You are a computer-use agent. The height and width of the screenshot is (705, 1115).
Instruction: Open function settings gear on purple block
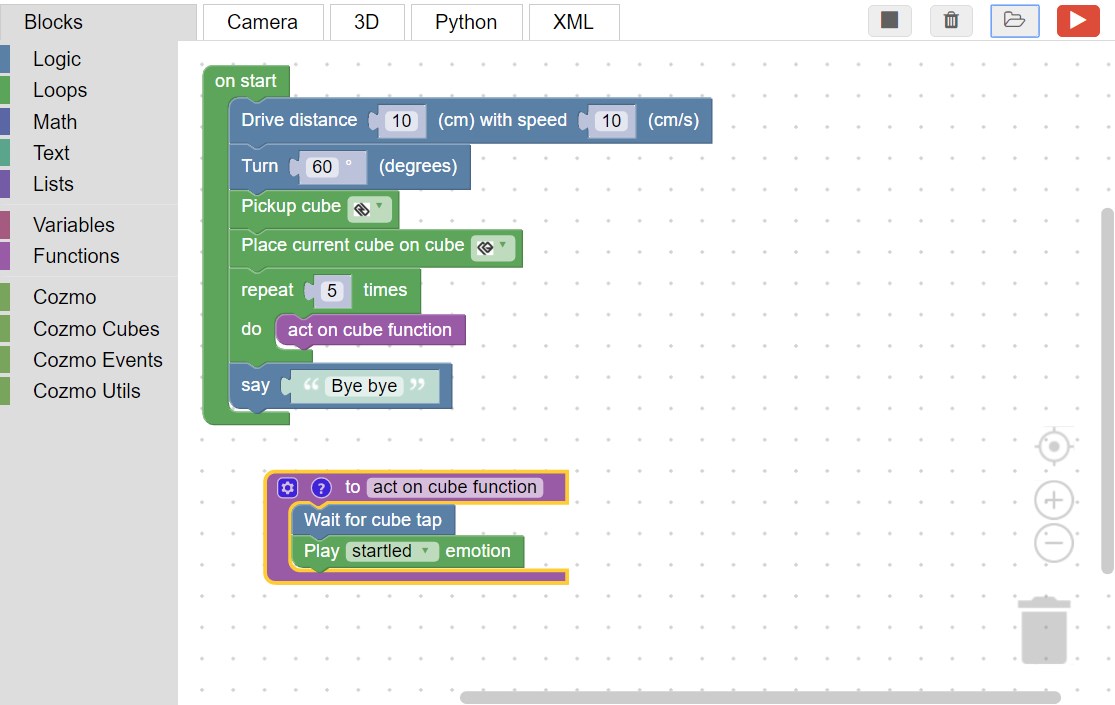(x=288, y=488)
